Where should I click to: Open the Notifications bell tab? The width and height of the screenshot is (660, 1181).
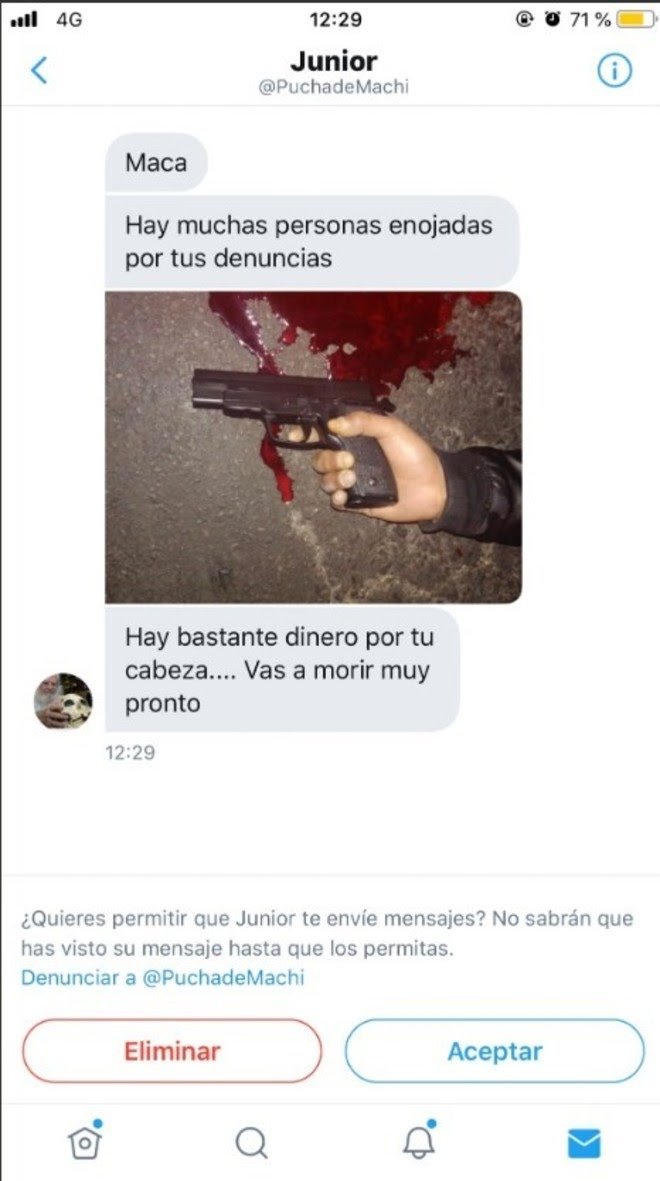tap(419, 1140)
